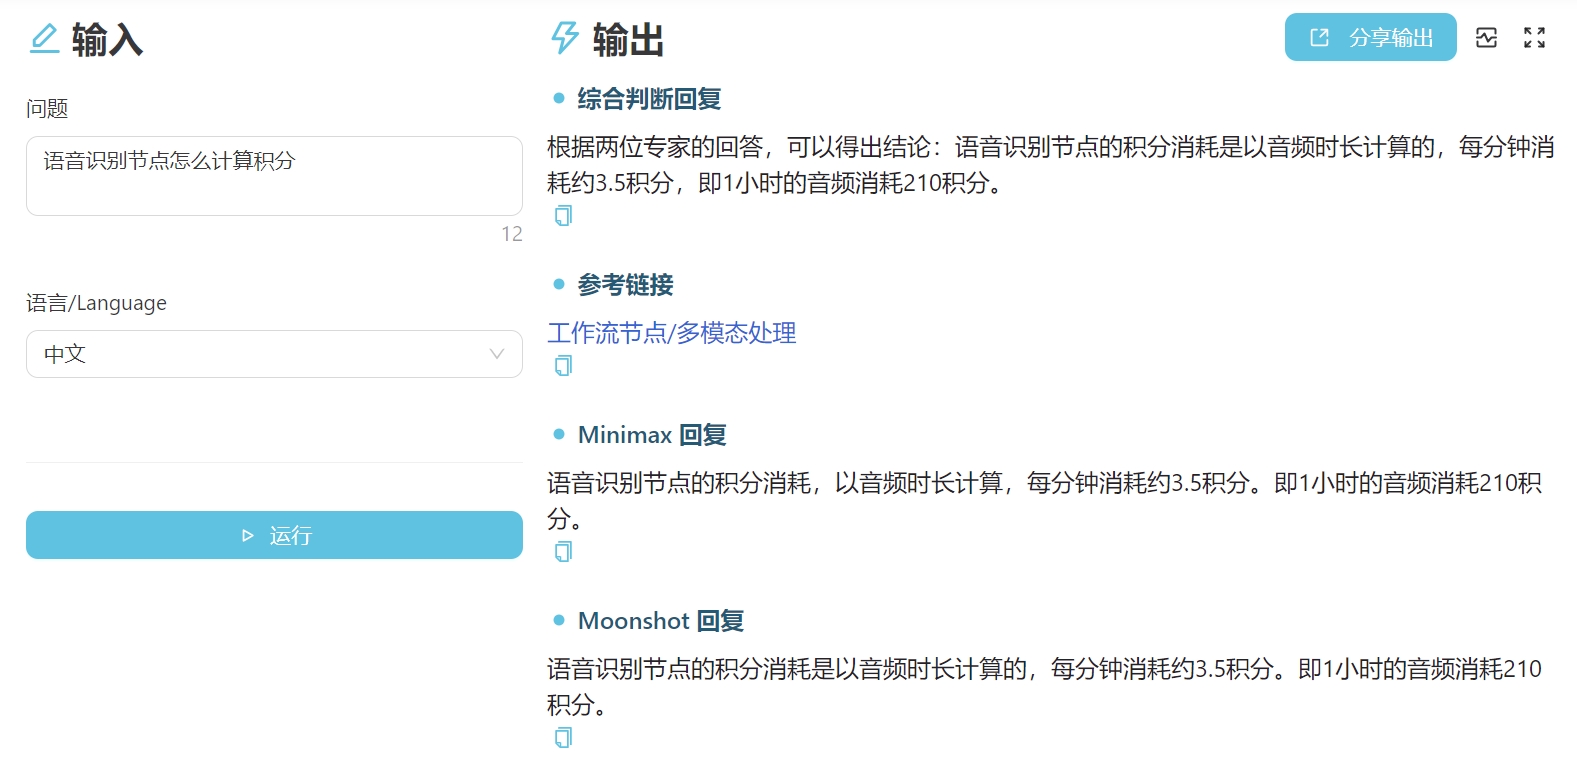This screenshot has width=1577, height=759.
Task: Open the run monitor waveform icon
Action: tap(1486, 38)
